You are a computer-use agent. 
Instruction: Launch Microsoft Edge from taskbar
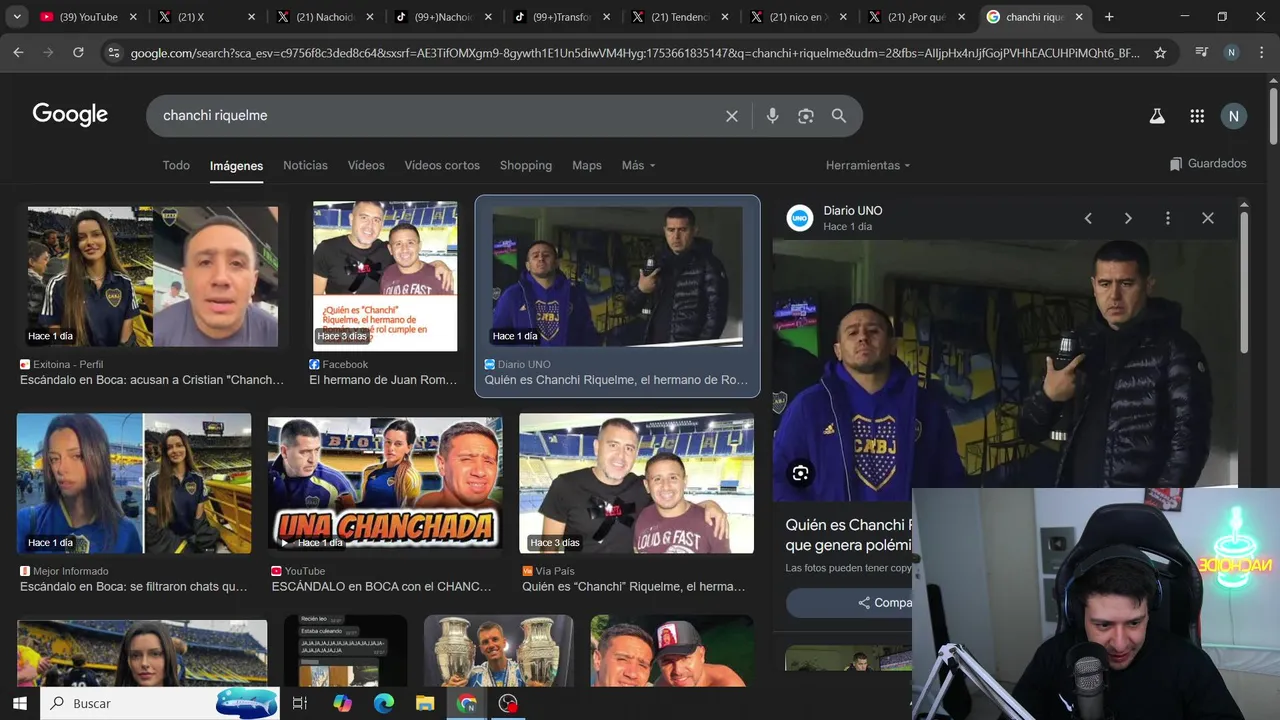tap(384, 703)
